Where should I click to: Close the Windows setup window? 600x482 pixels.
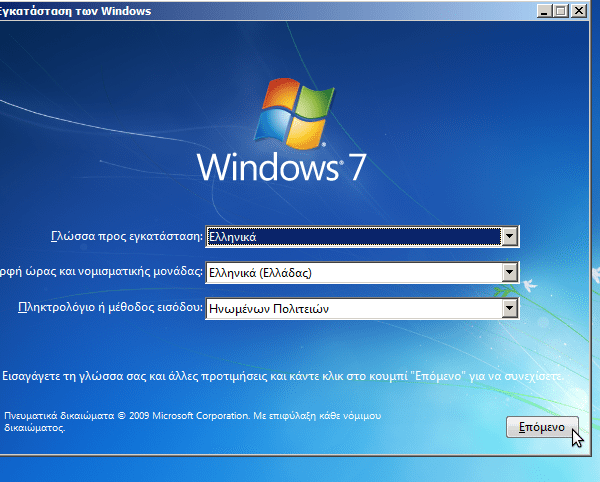tap(579, 11)
